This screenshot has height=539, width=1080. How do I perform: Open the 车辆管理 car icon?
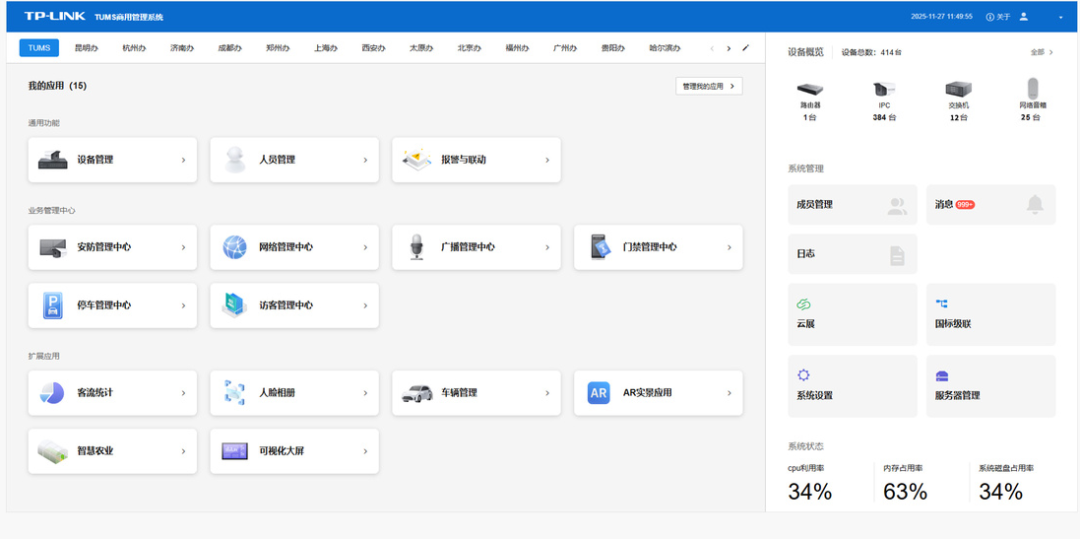coord(417,393)
